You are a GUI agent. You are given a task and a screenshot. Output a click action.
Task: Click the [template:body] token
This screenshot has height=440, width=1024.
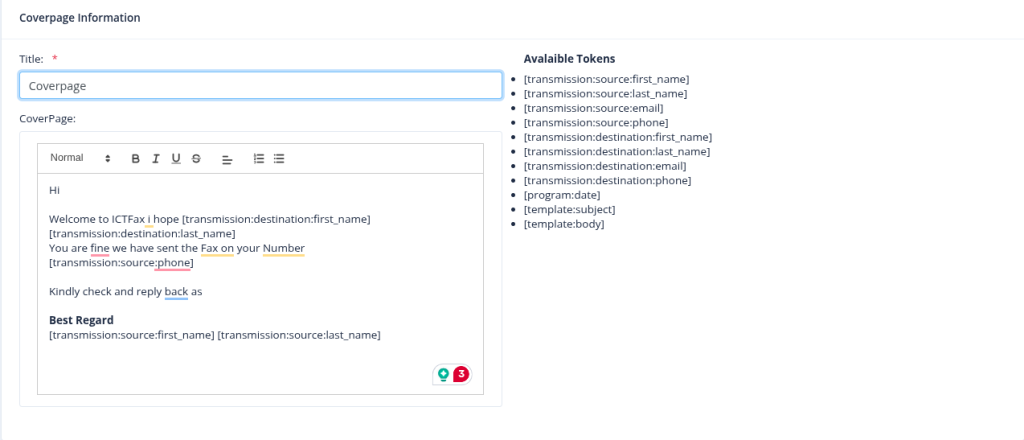[564, 224]
